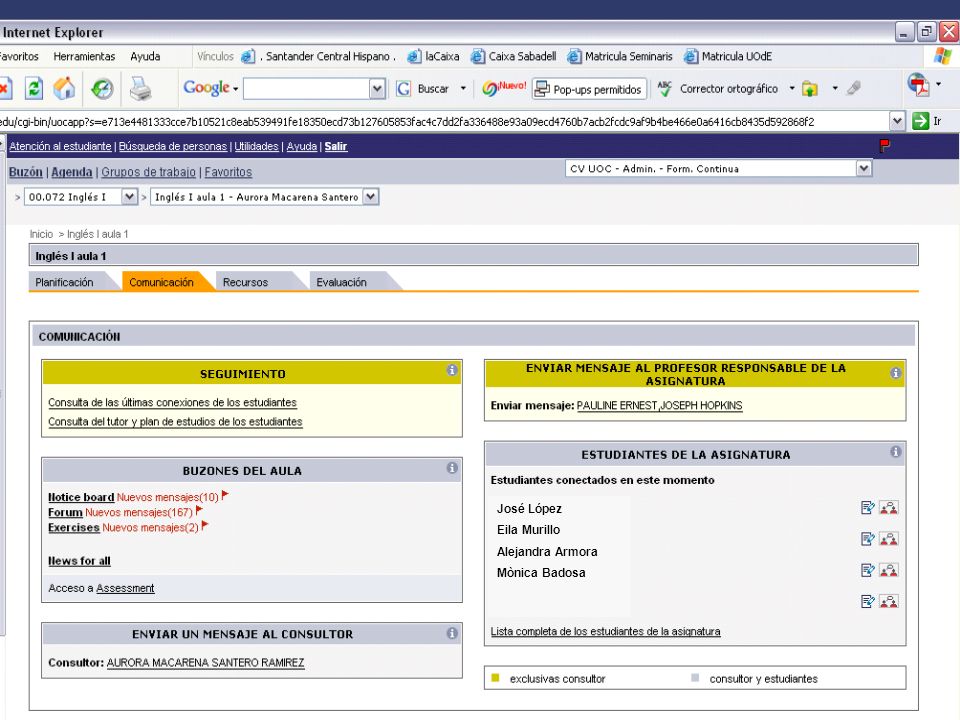960x720 pixels.
Task: Switch to Evaluación tab
Action: click(342, 282)
